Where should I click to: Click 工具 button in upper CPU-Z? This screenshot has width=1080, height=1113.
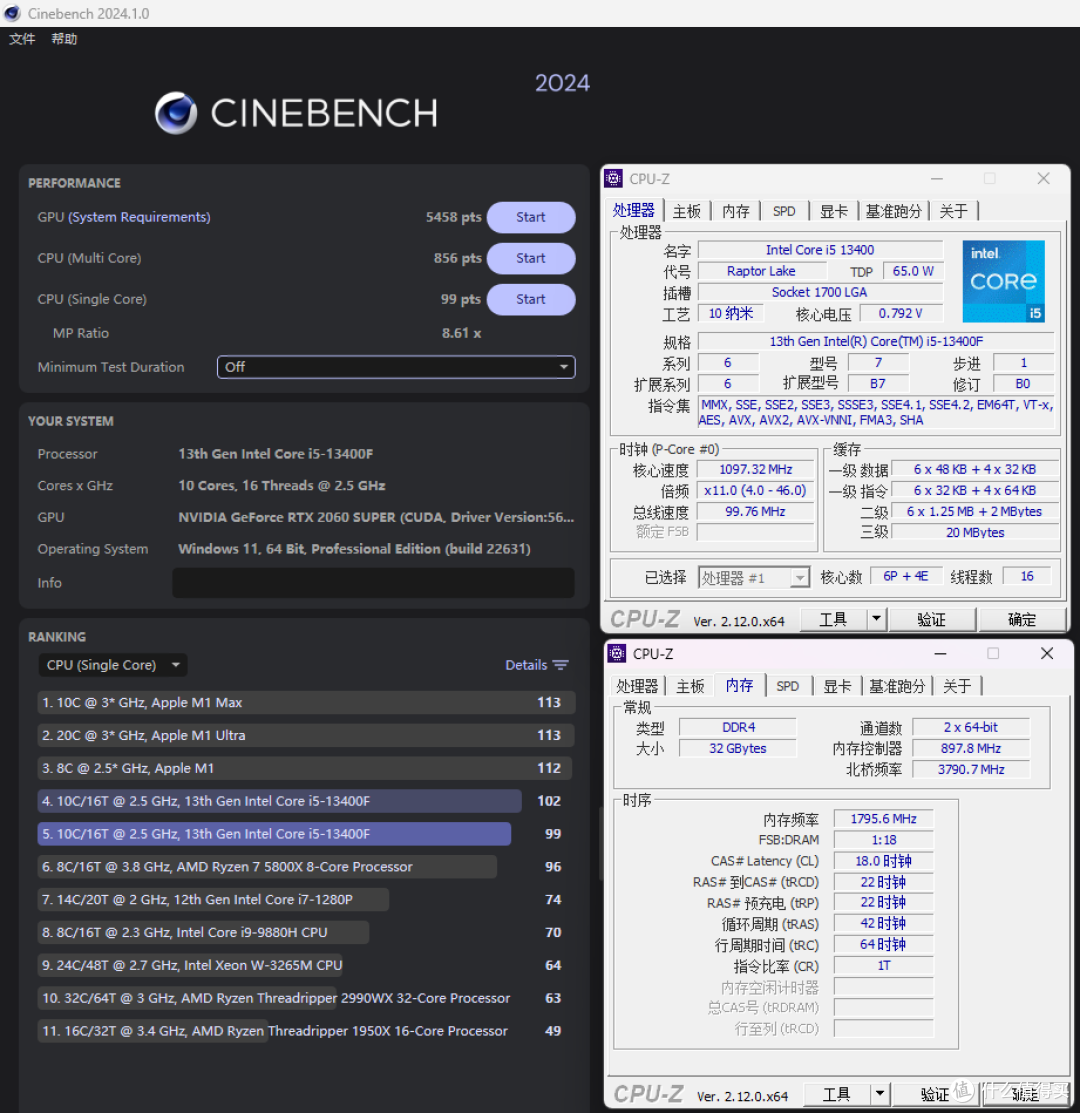coord(833,620)
